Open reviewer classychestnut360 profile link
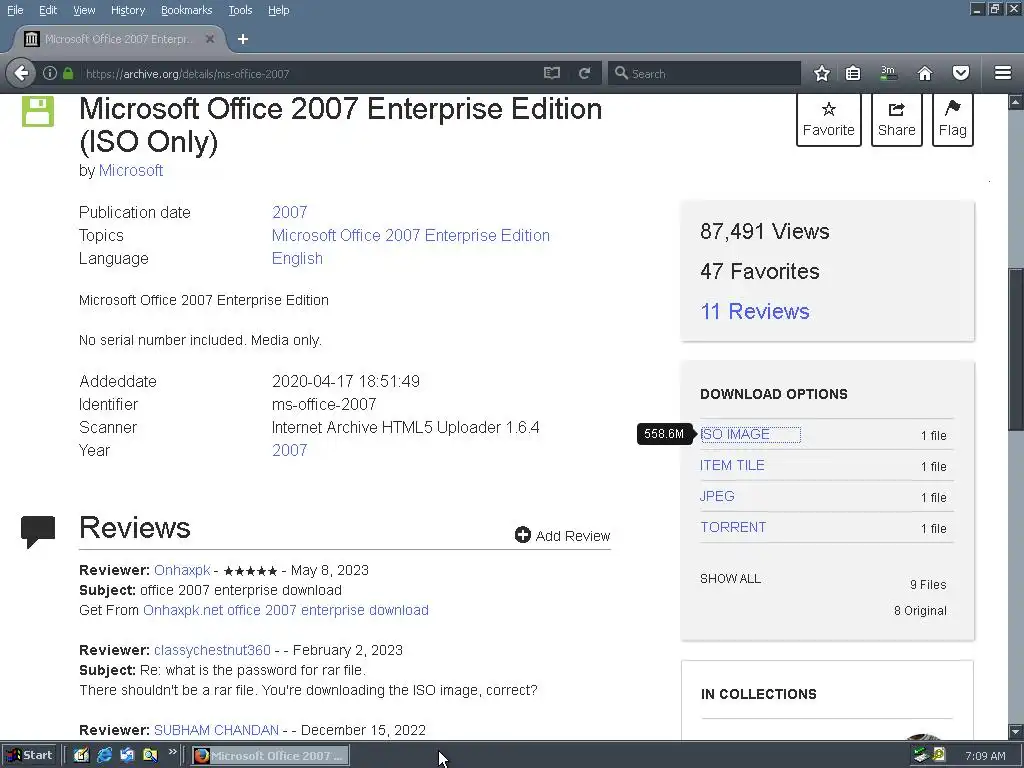The width and height of the screenshot is (1024, 768). click(x=212, y=650)
